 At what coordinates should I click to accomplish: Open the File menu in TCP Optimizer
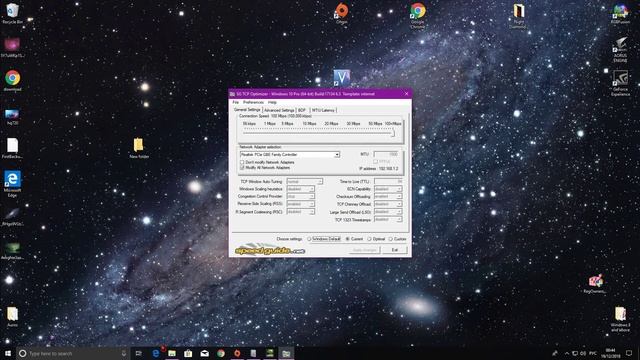coord(236,102)
